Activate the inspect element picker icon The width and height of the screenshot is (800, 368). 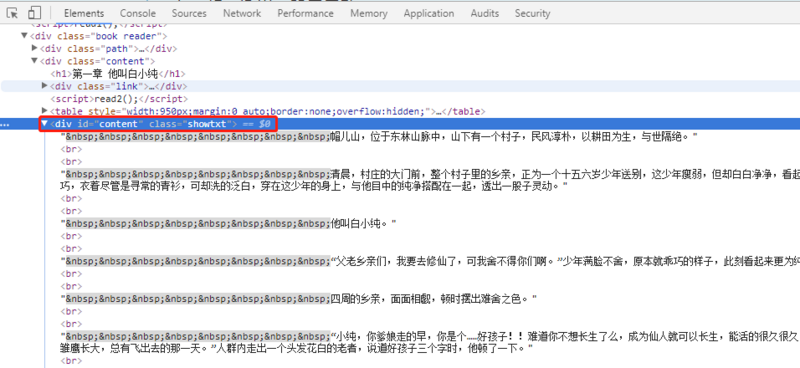coord(12,13)
